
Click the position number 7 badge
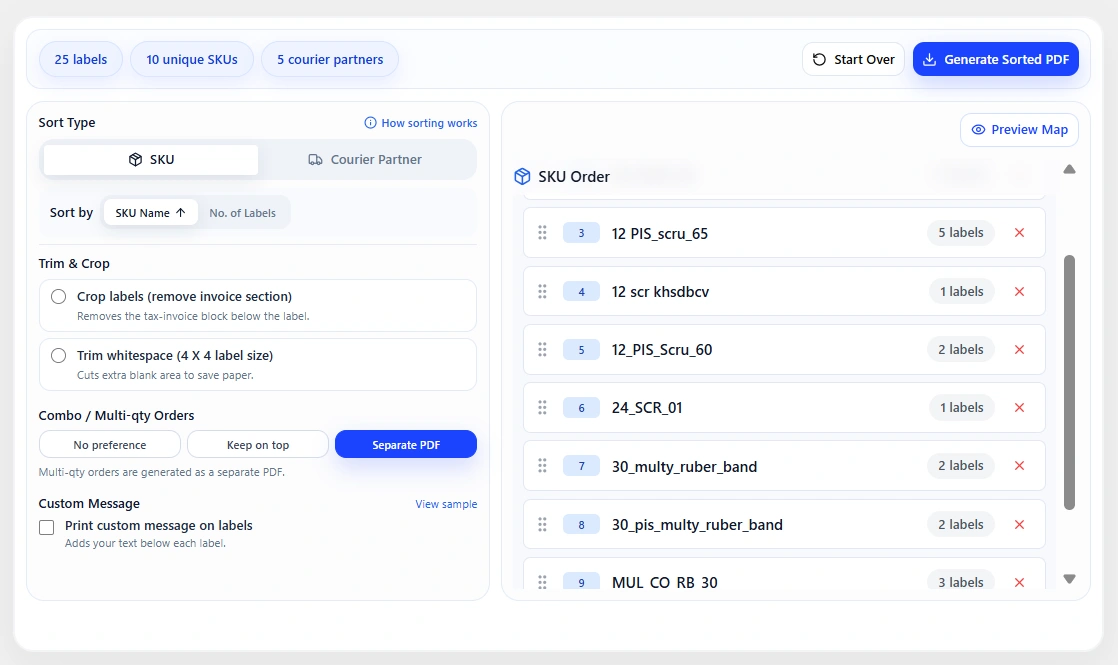coord(581,466)
